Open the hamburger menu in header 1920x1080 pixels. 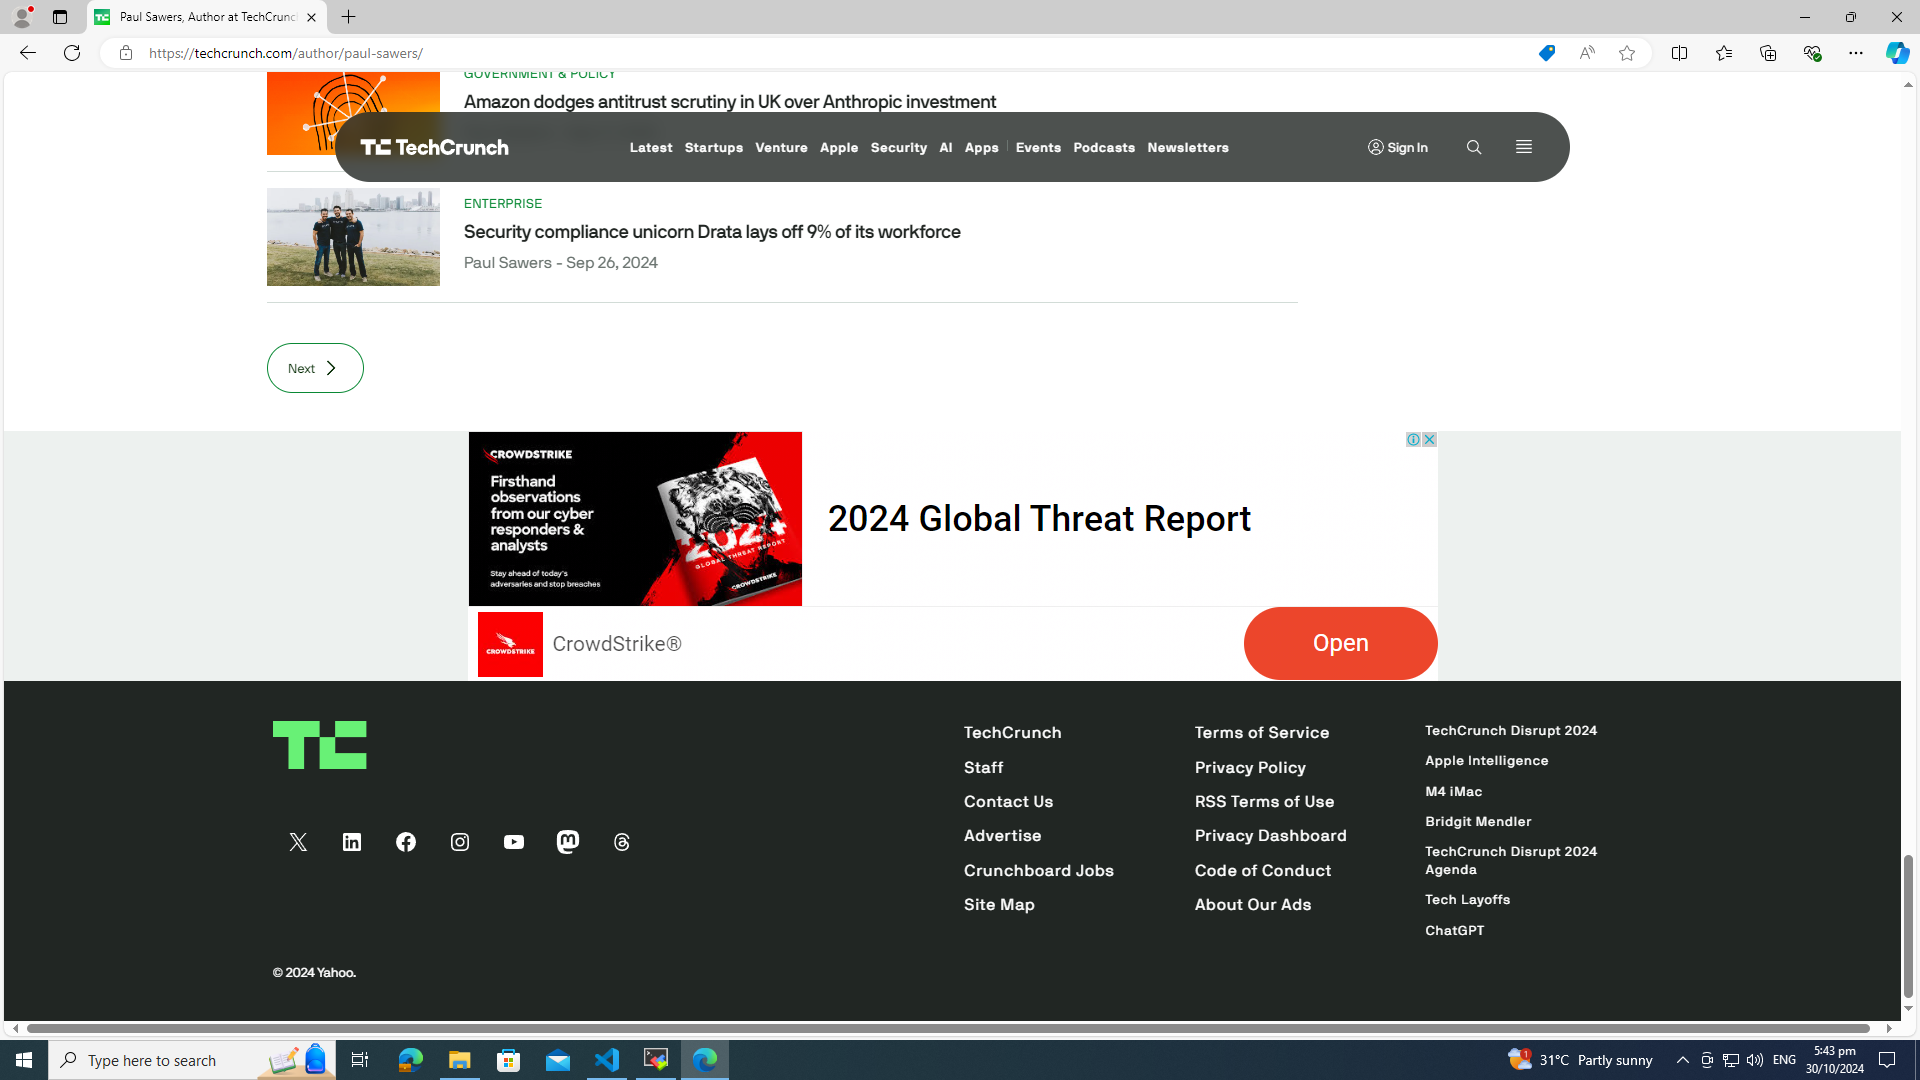click(x=1523, y=147)
